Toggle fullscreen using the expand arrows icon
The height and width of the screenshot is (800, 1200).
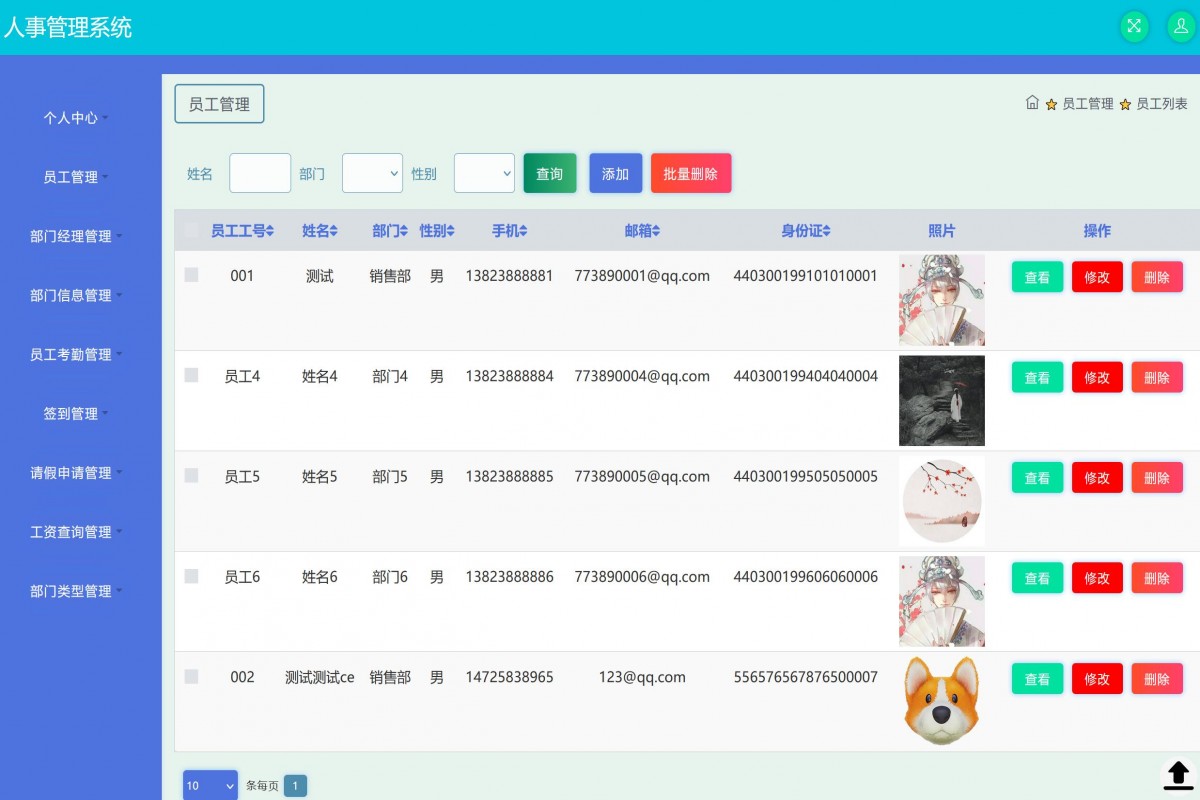point(1134,27)
